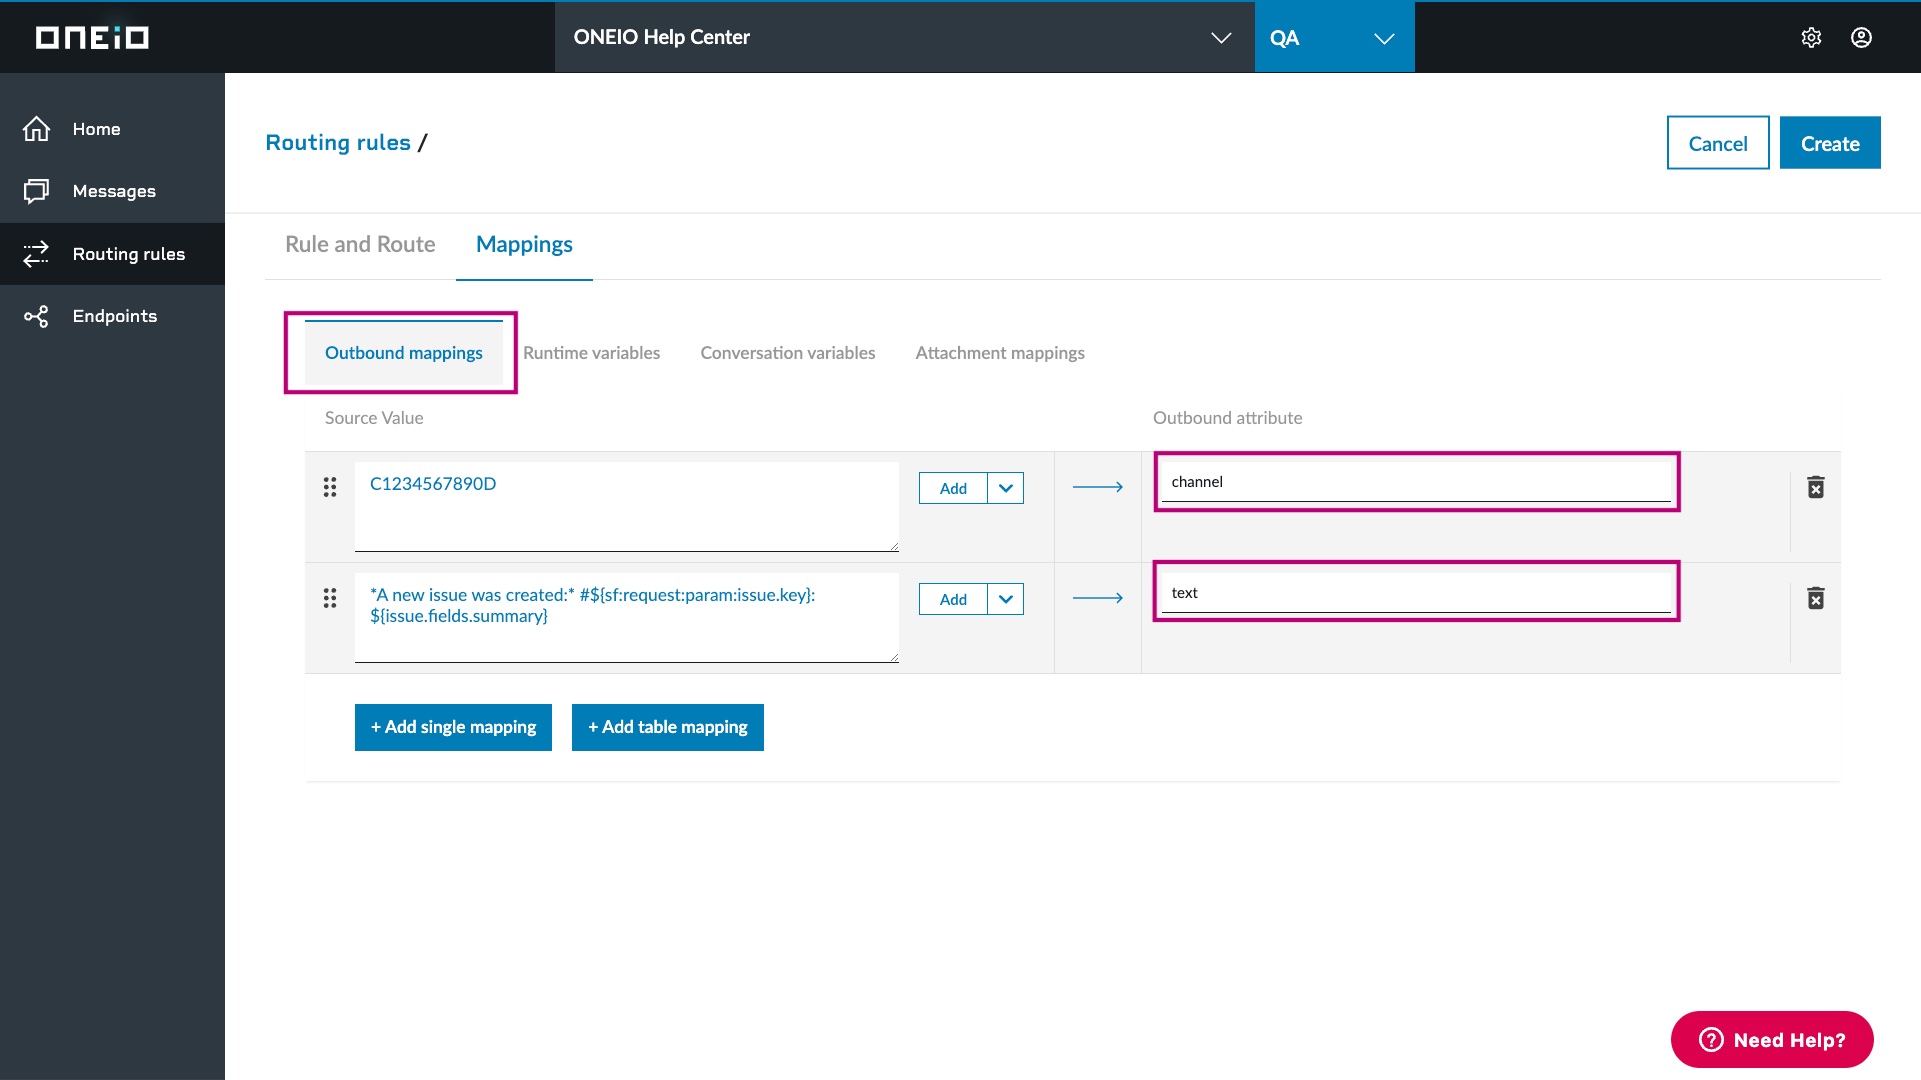This screenshot has height=1080, width=1921.
Task: Expand the ONEIO Help Center dropdown
Action: tap(1221, 38)
